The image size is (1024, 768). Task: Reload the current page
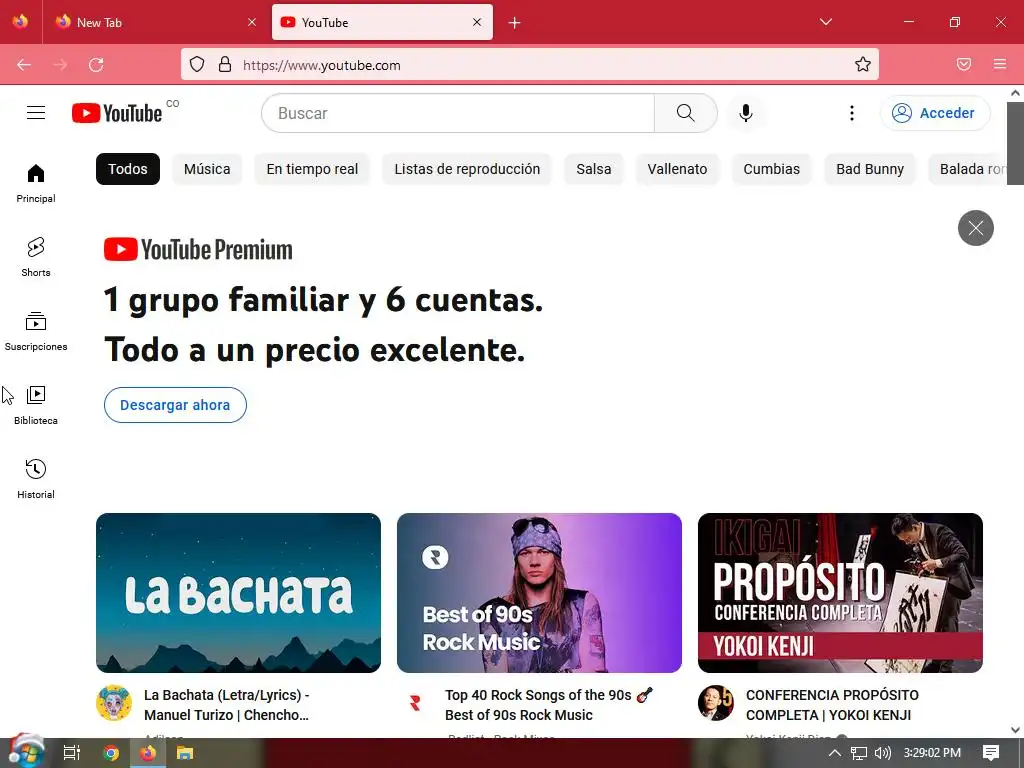click(x=96, y=65)
